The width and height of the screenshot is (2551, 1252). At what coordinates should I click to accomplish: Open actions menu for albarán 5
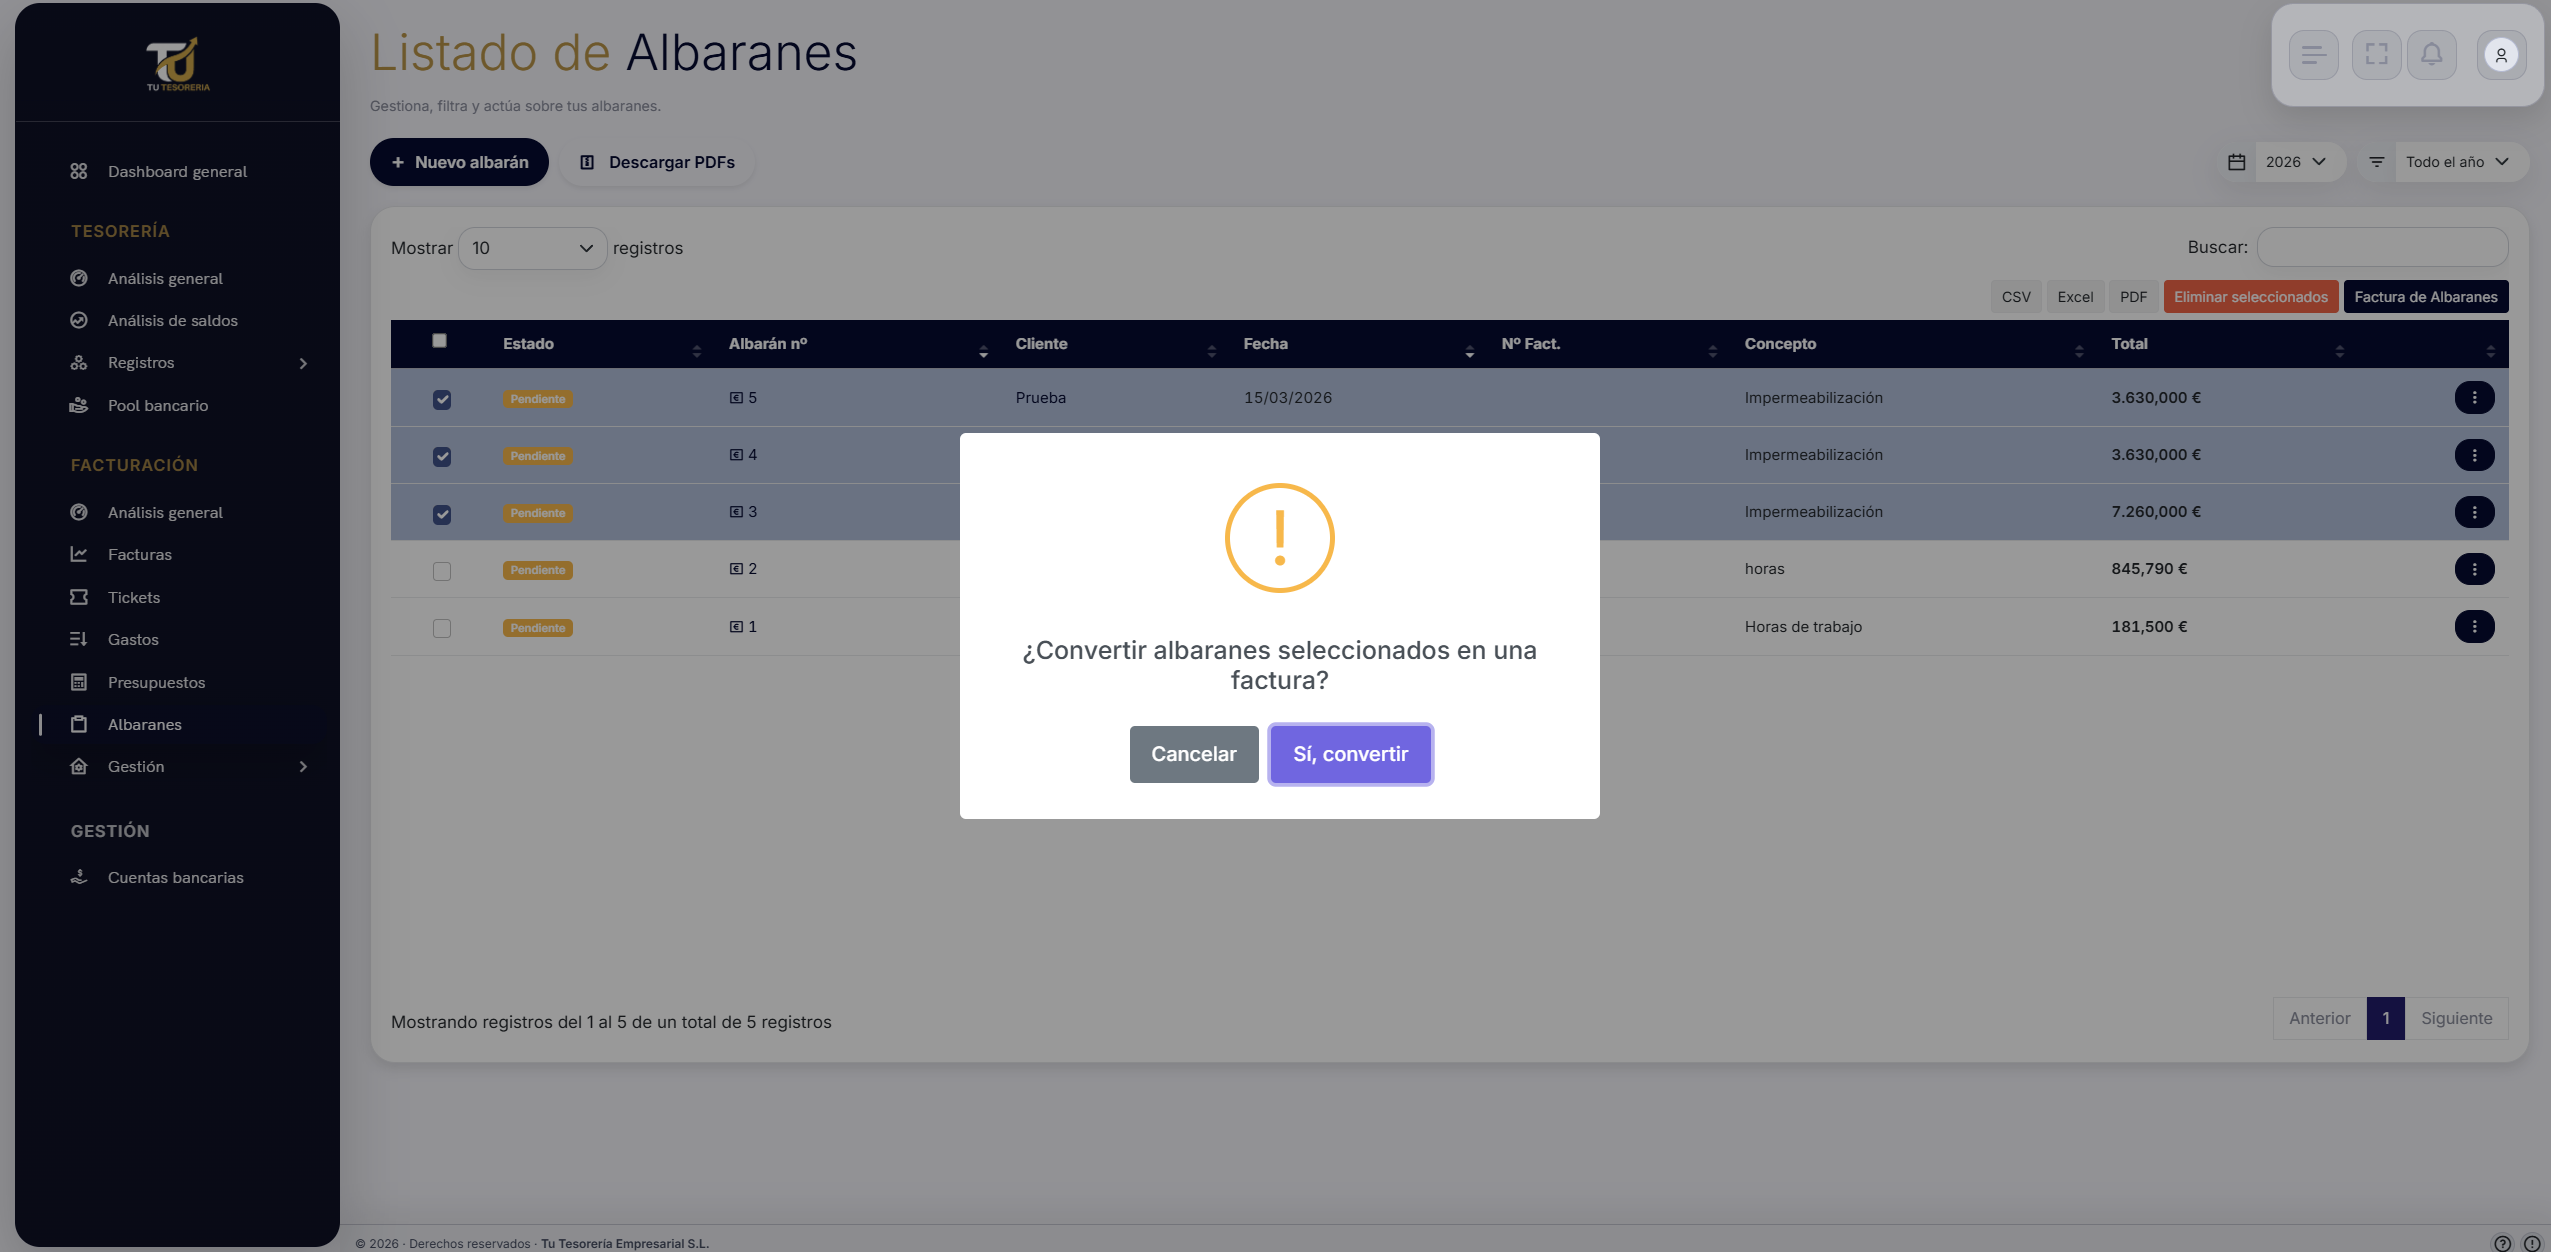coord(2474,398)
